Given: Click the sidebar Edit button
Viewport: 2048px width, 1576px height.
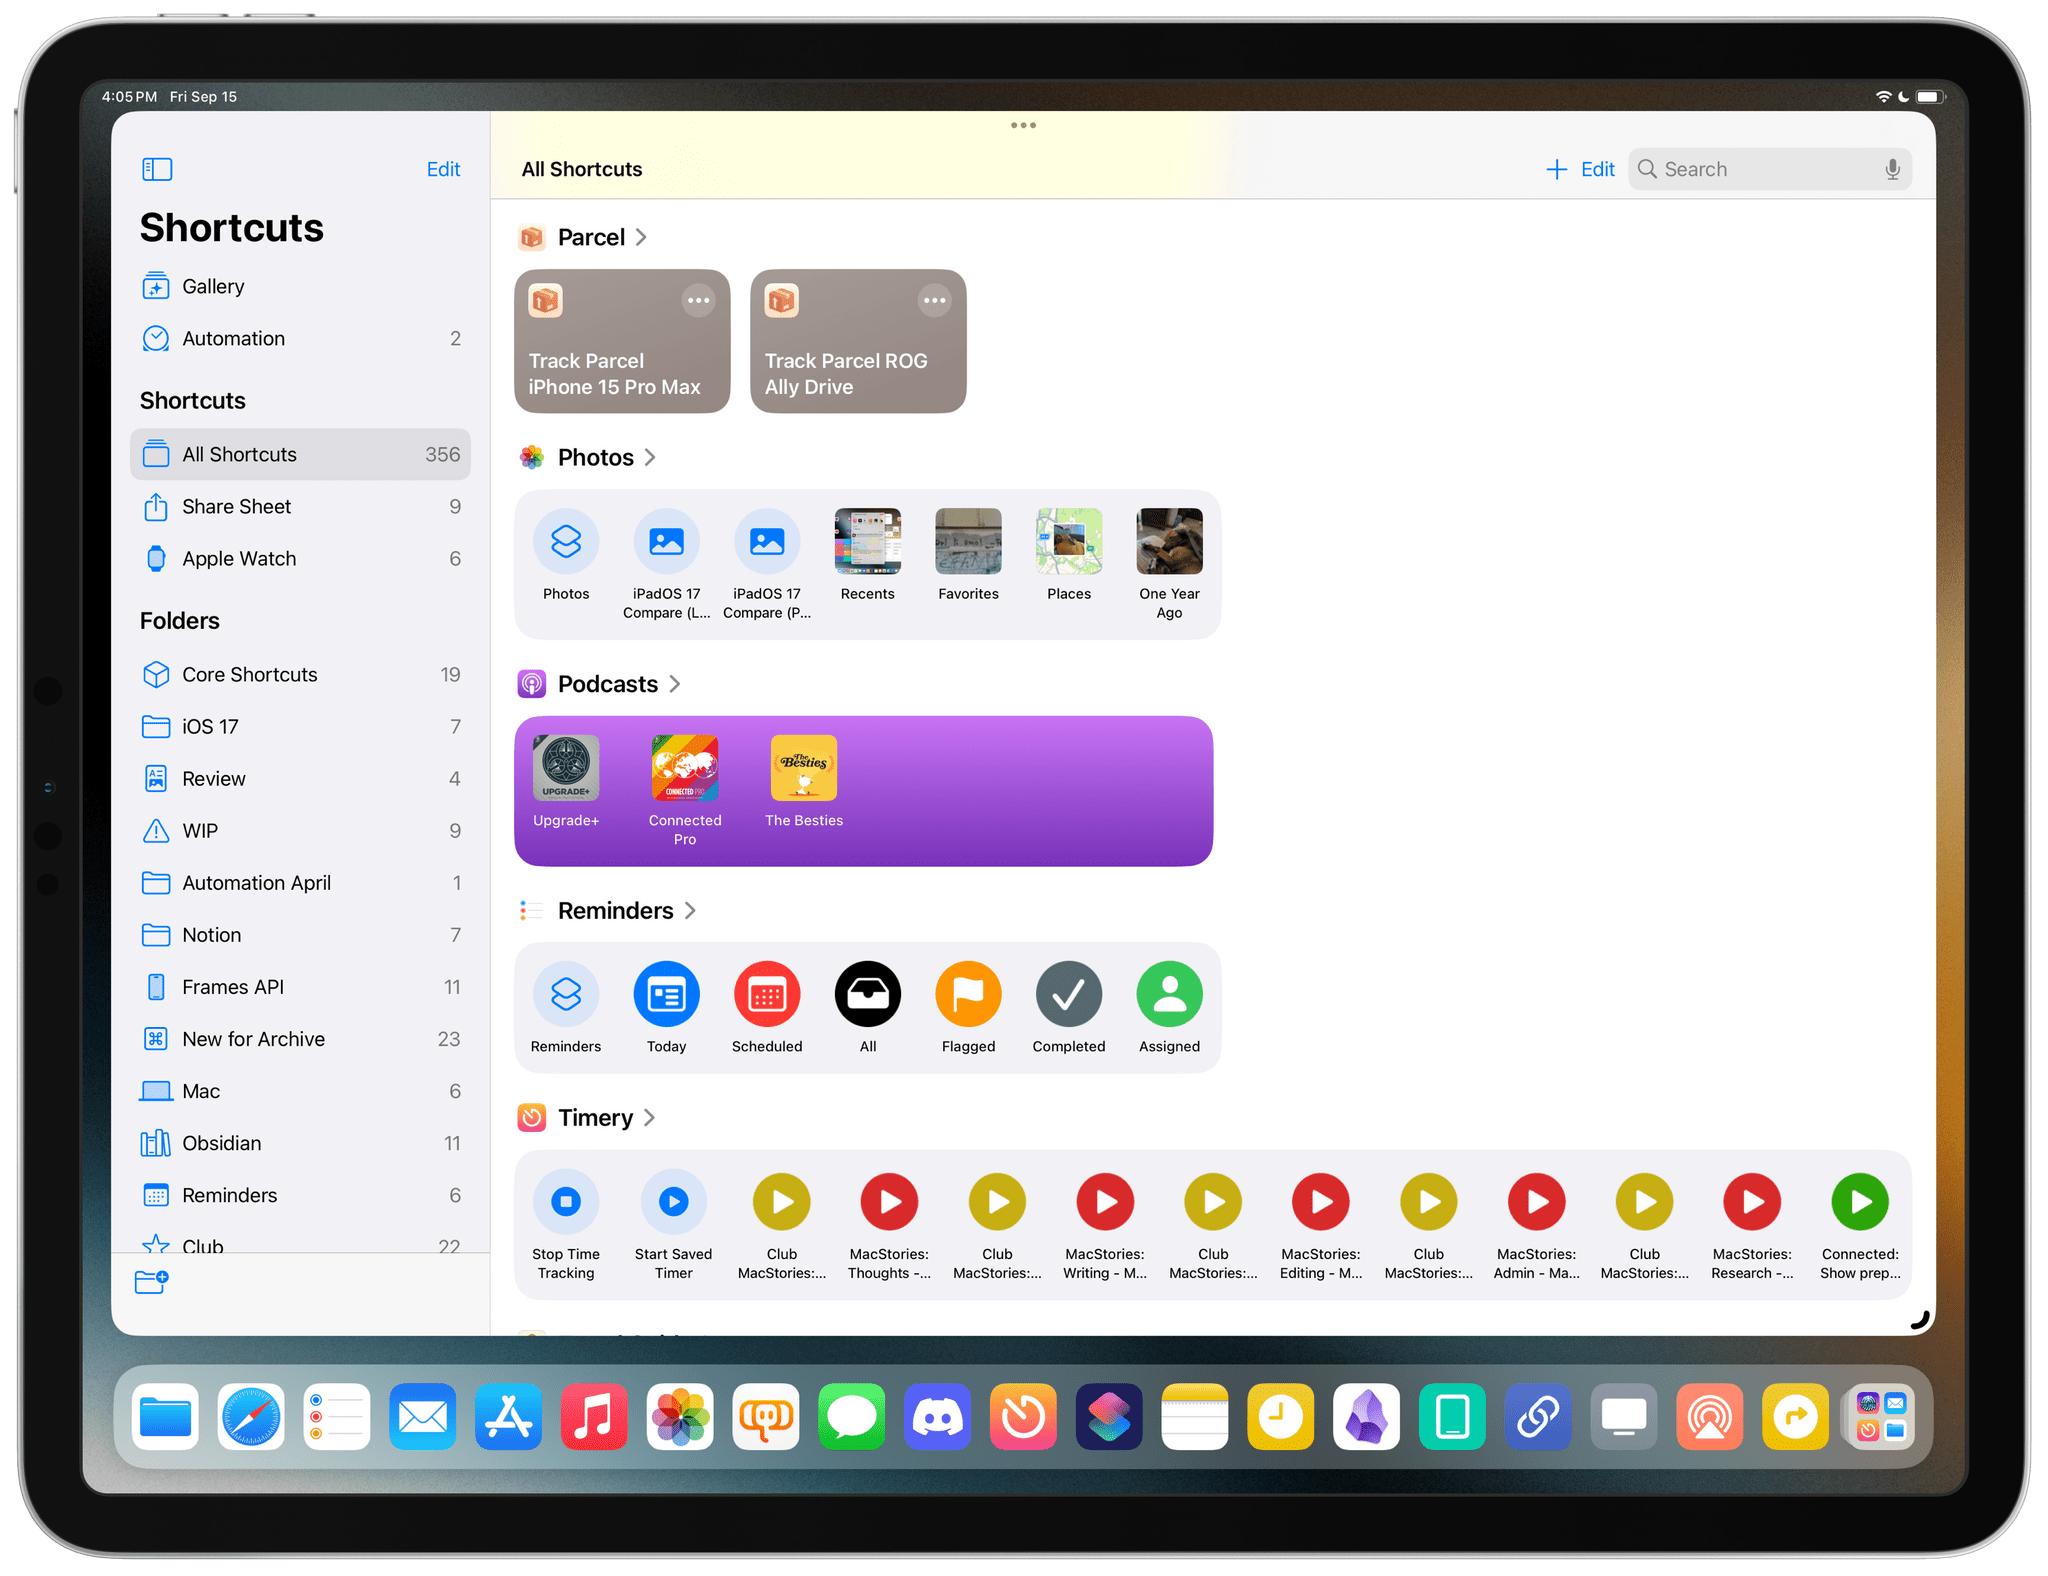Looking at the screenshot, I should pyautogui.click(x=443, y=169).
